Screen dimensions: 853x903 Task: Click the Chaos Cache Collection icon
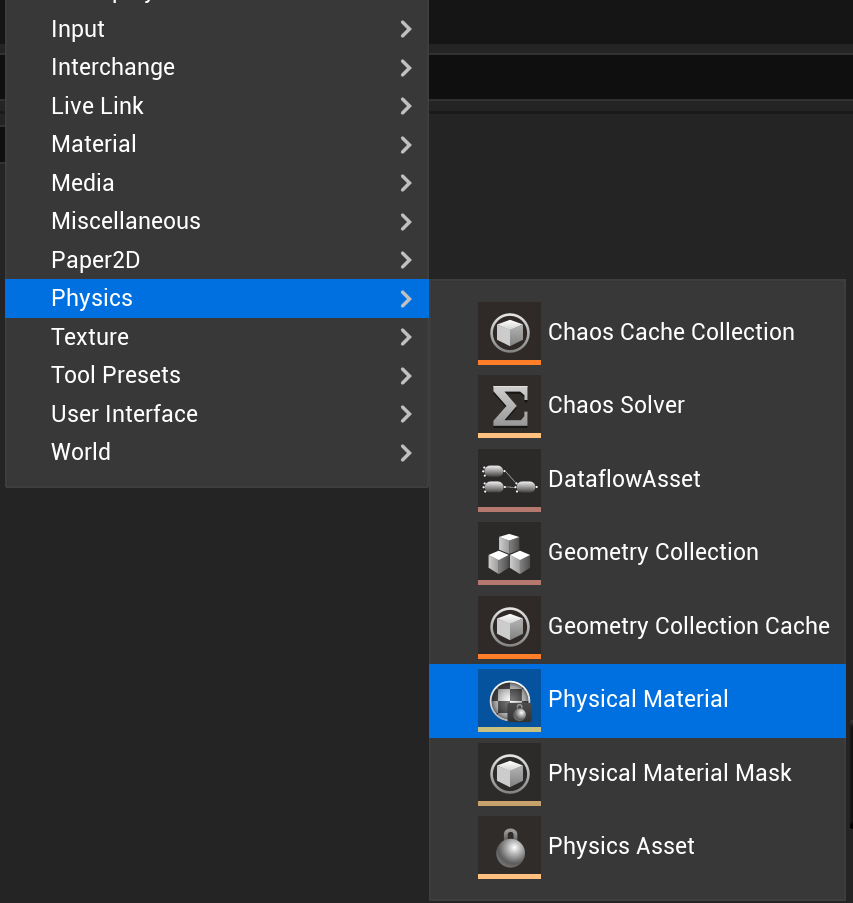pos(509,332)
